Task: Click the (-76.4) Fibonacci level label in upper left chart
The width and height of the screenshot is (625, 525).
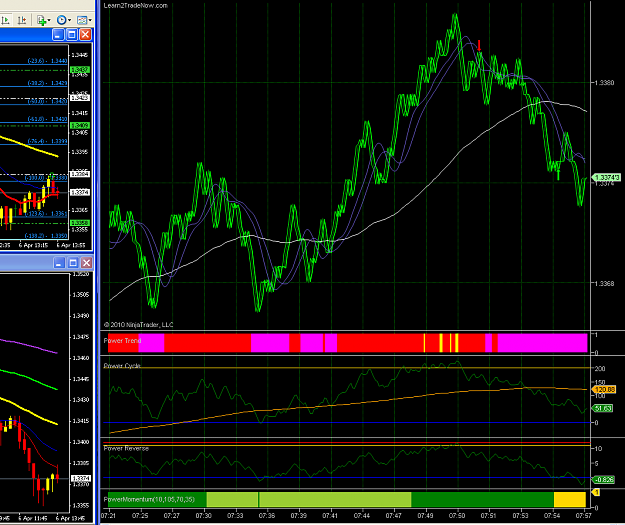Action: [x=47, y=141]
